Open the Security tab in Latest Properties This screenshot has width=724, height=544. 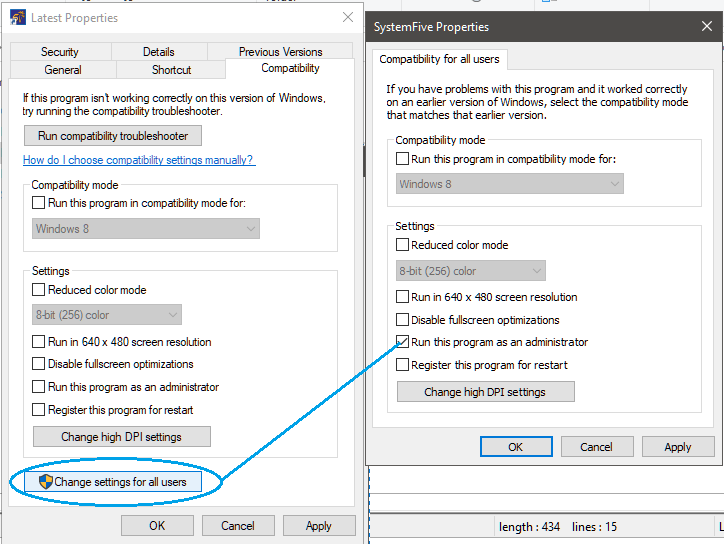[x=60, y=52]
